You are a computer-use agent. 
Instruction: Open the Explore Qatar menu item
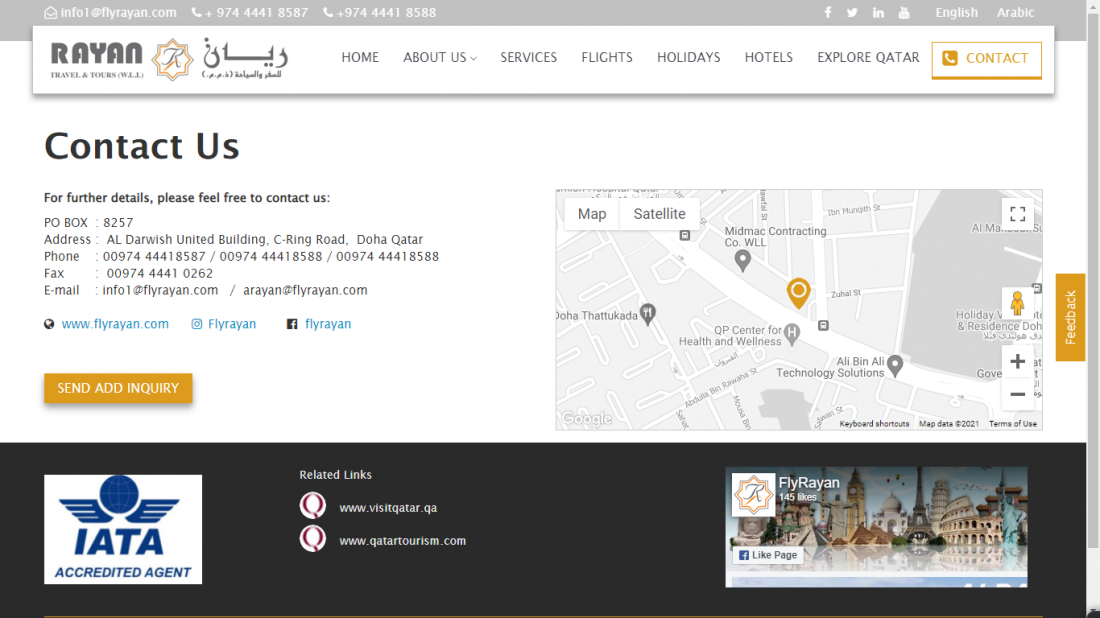click(x=868, y=58)
